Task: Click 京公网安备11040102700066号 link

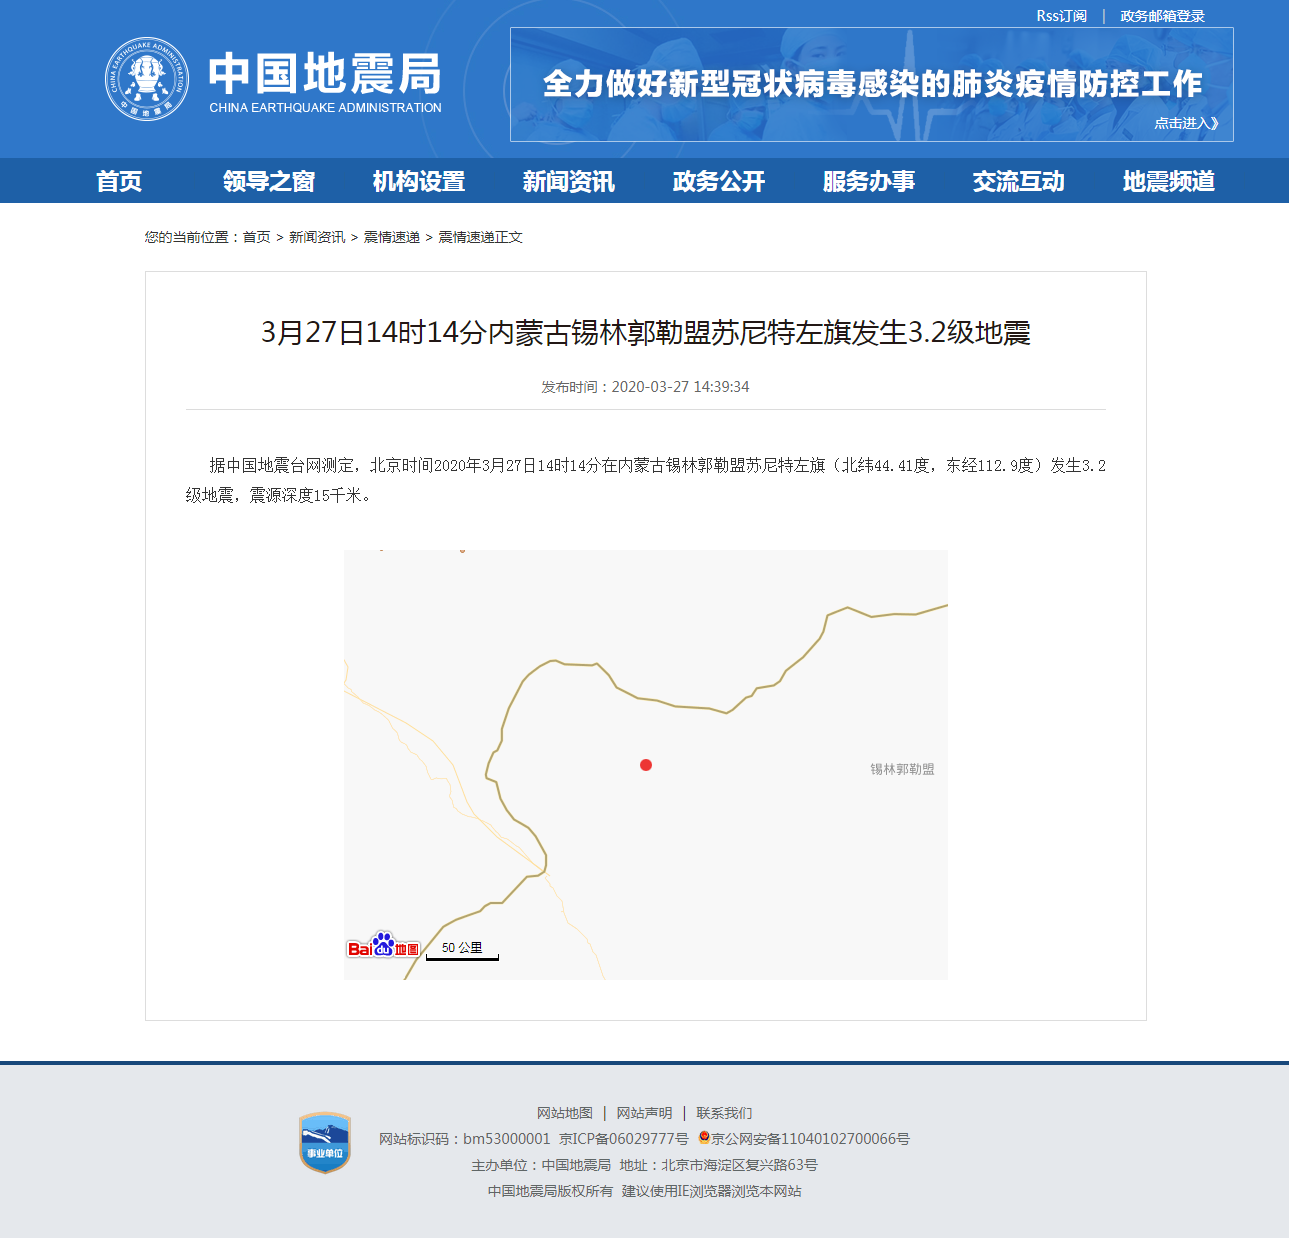Action: (810, 1139)
